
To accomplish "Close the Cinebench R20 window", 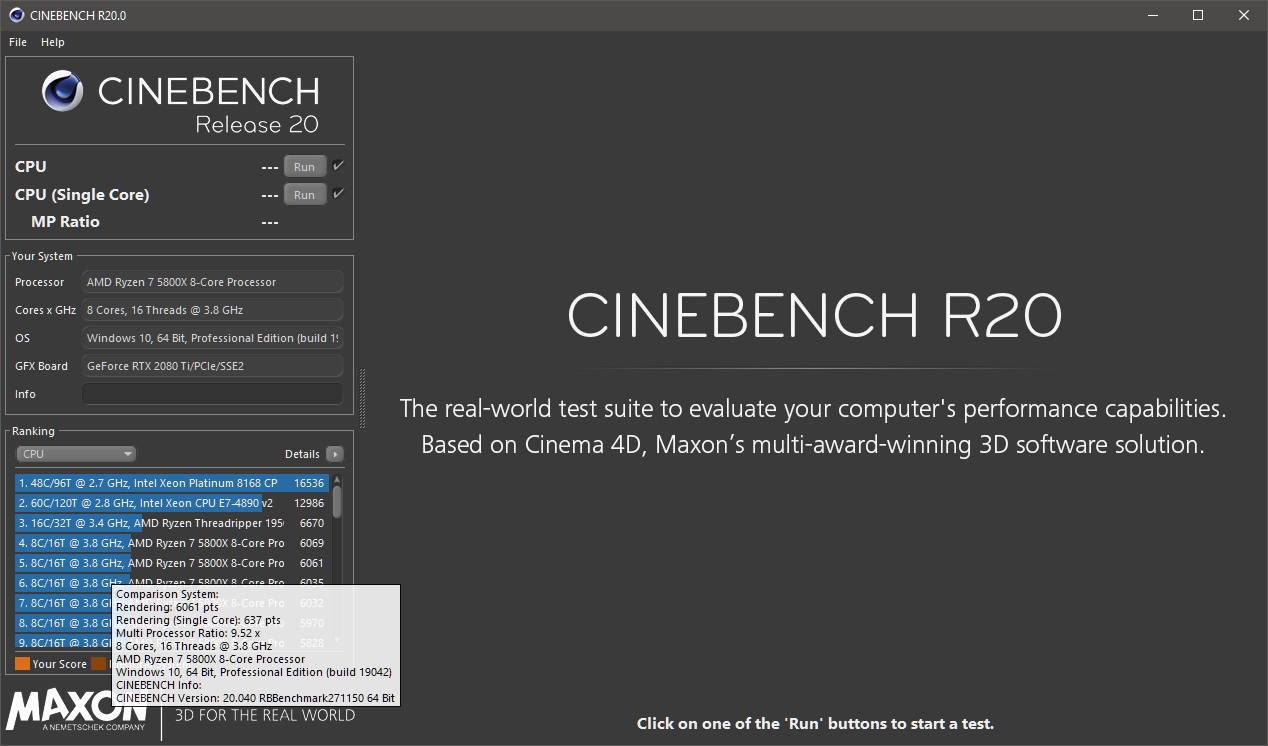I will click(1244, 15).
